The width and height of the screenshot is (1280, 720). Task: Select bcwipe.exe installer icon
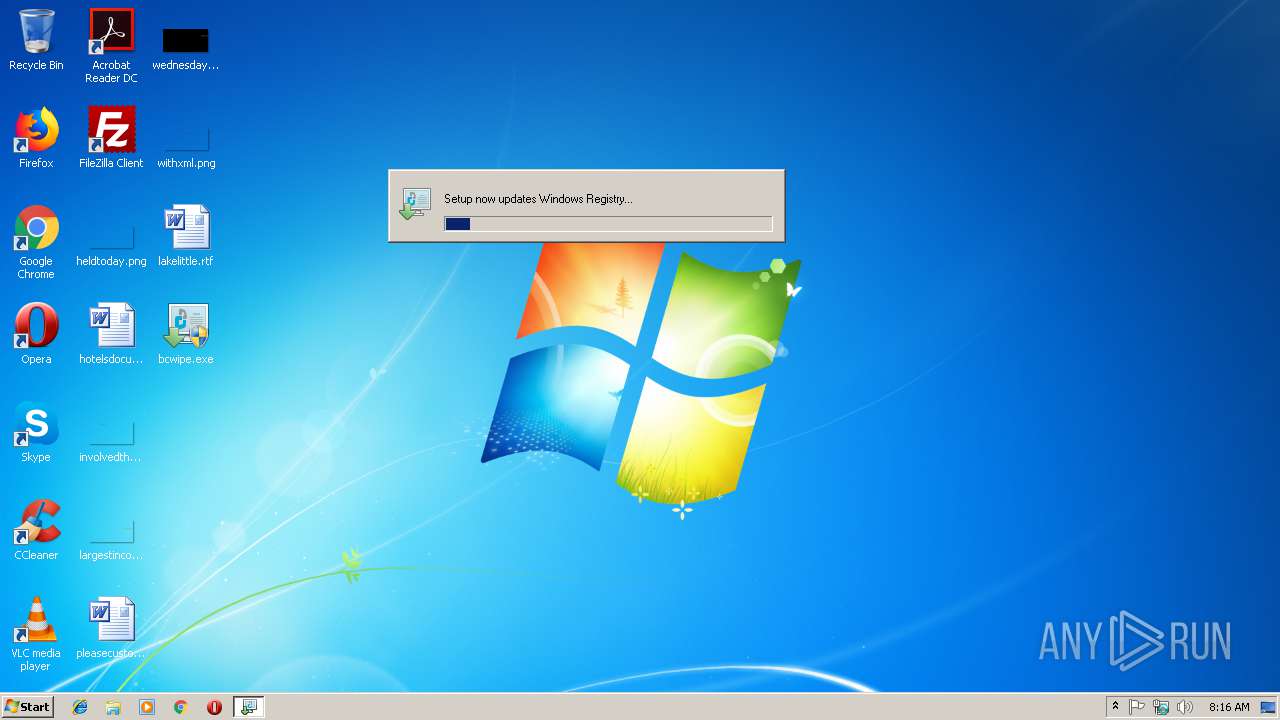click(186, 334)
